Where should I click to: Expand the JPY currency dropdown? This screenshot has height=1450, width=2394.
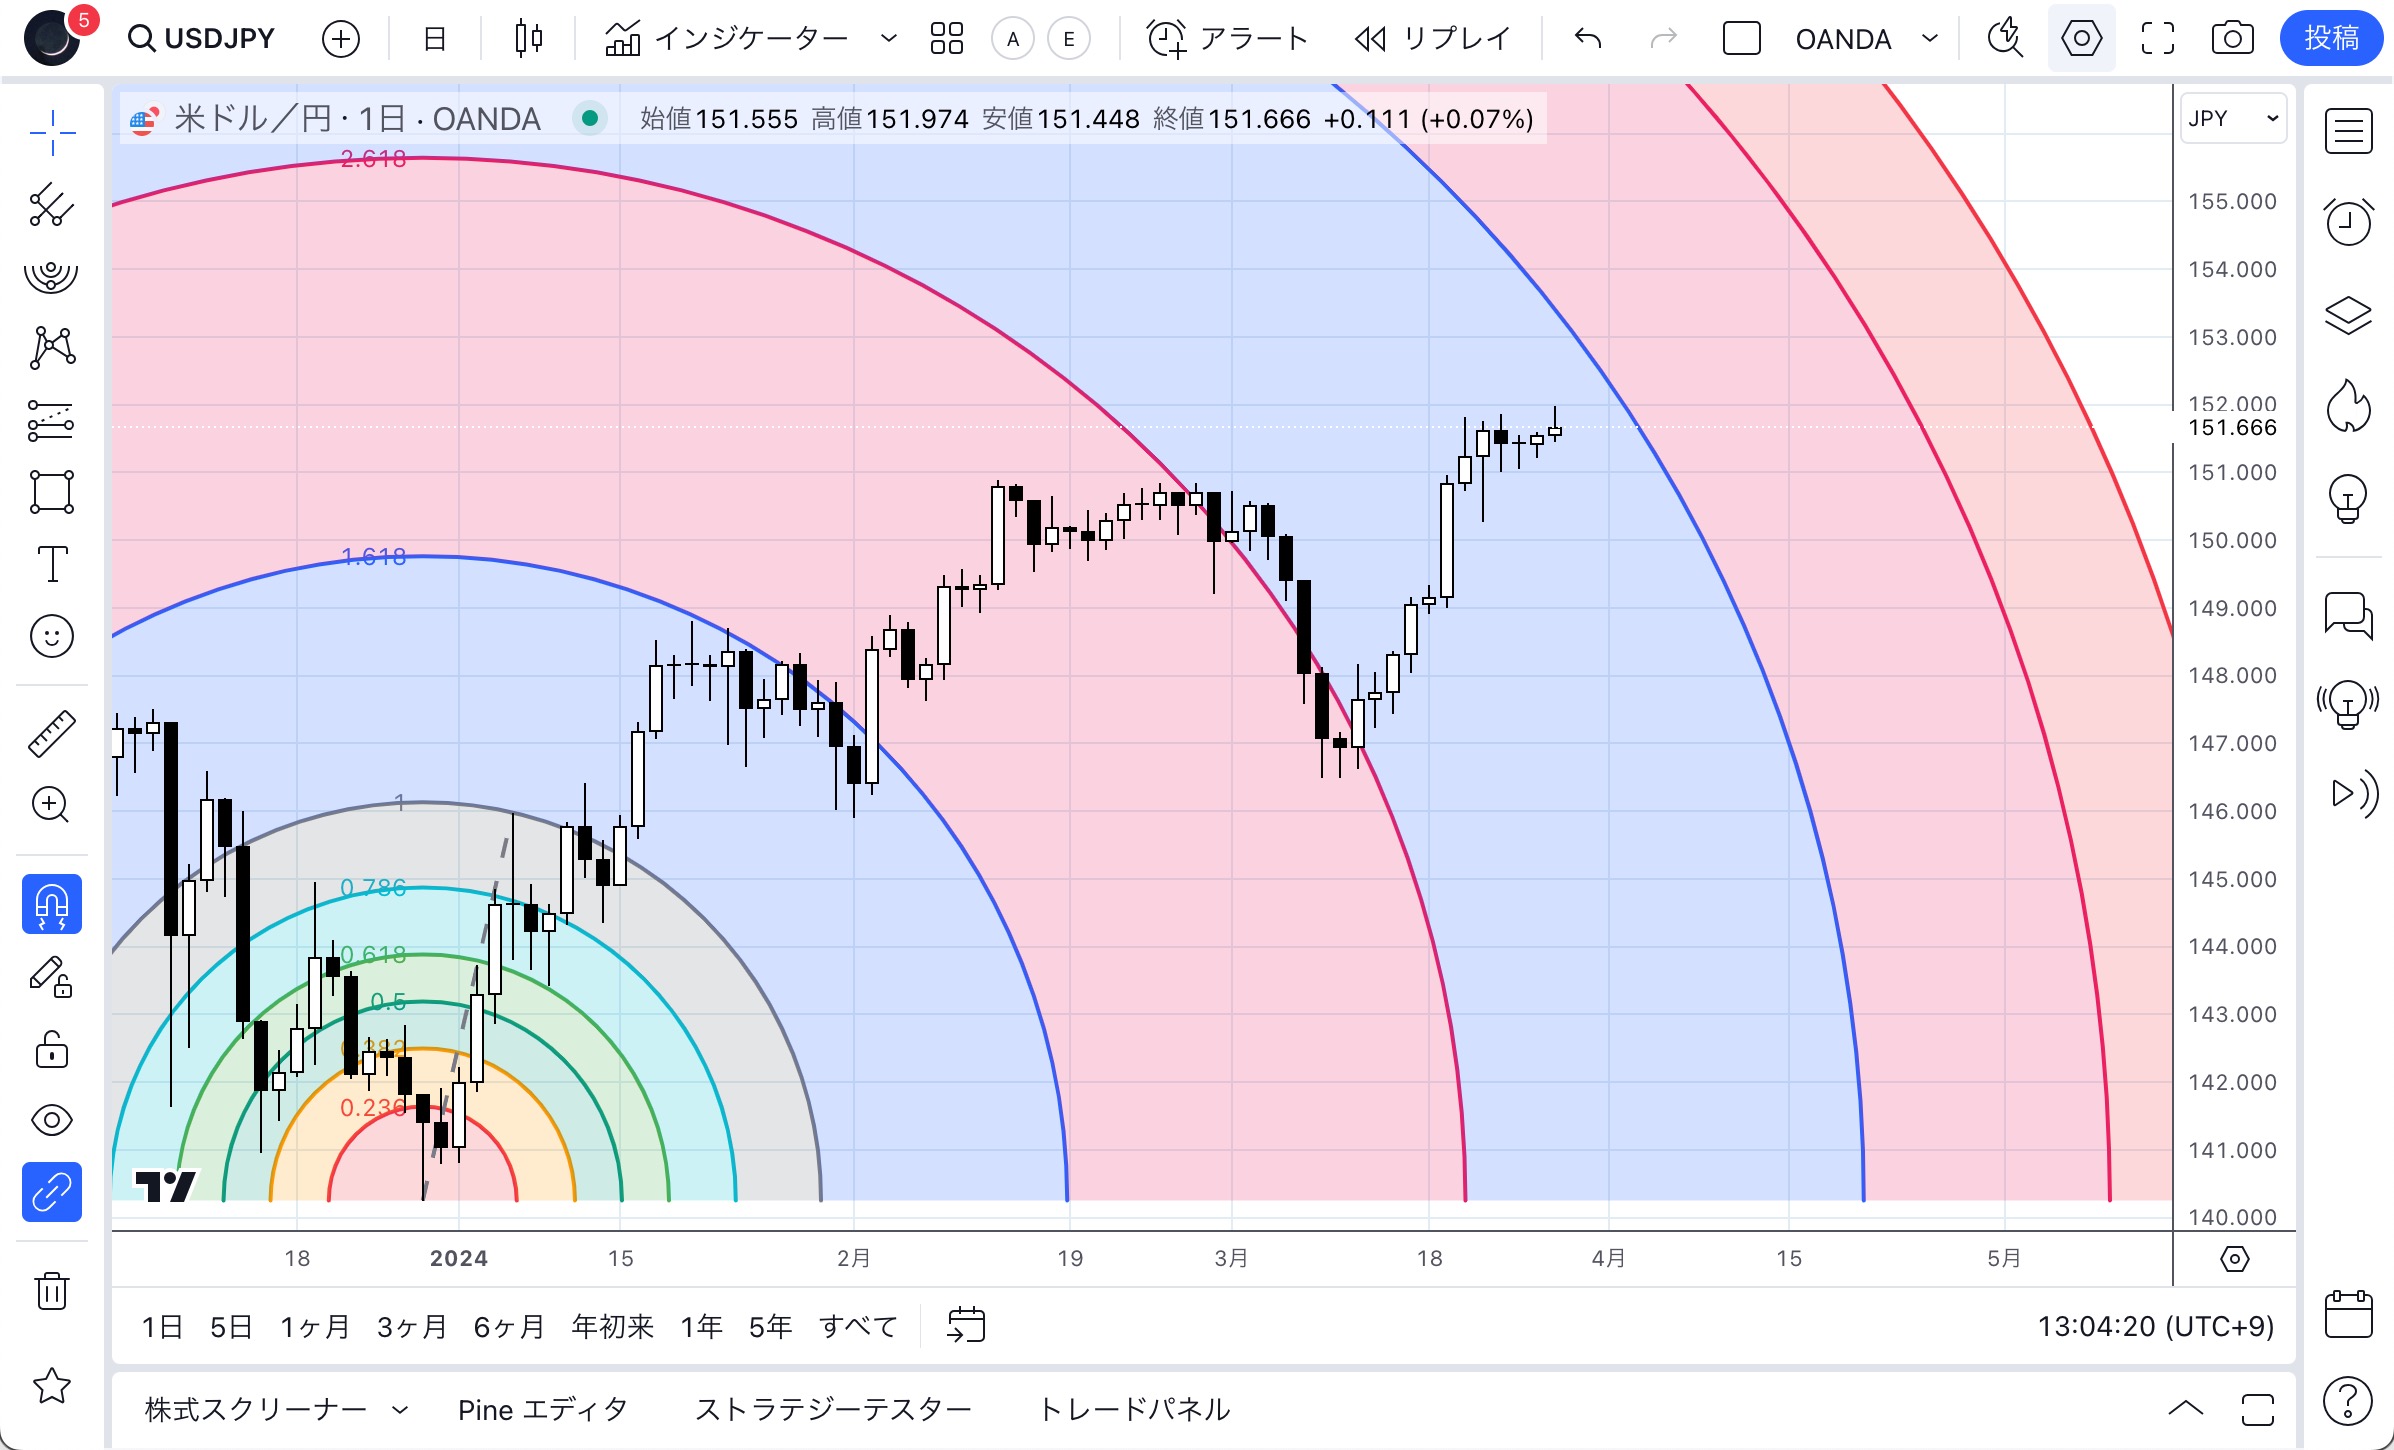coord(2233,118)
